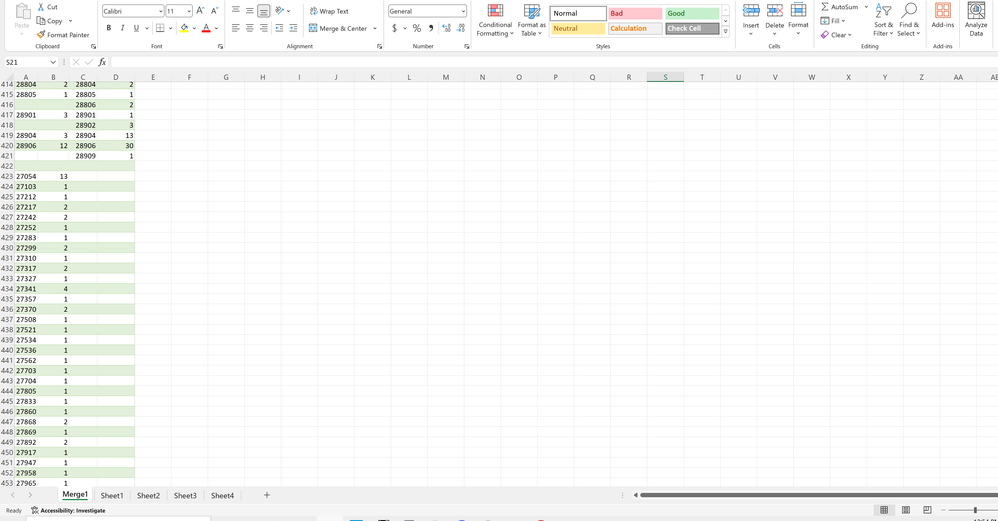Apply borders with the Borders icon
The height and width of the screenshot is (521, 998).
click(160, 28)
